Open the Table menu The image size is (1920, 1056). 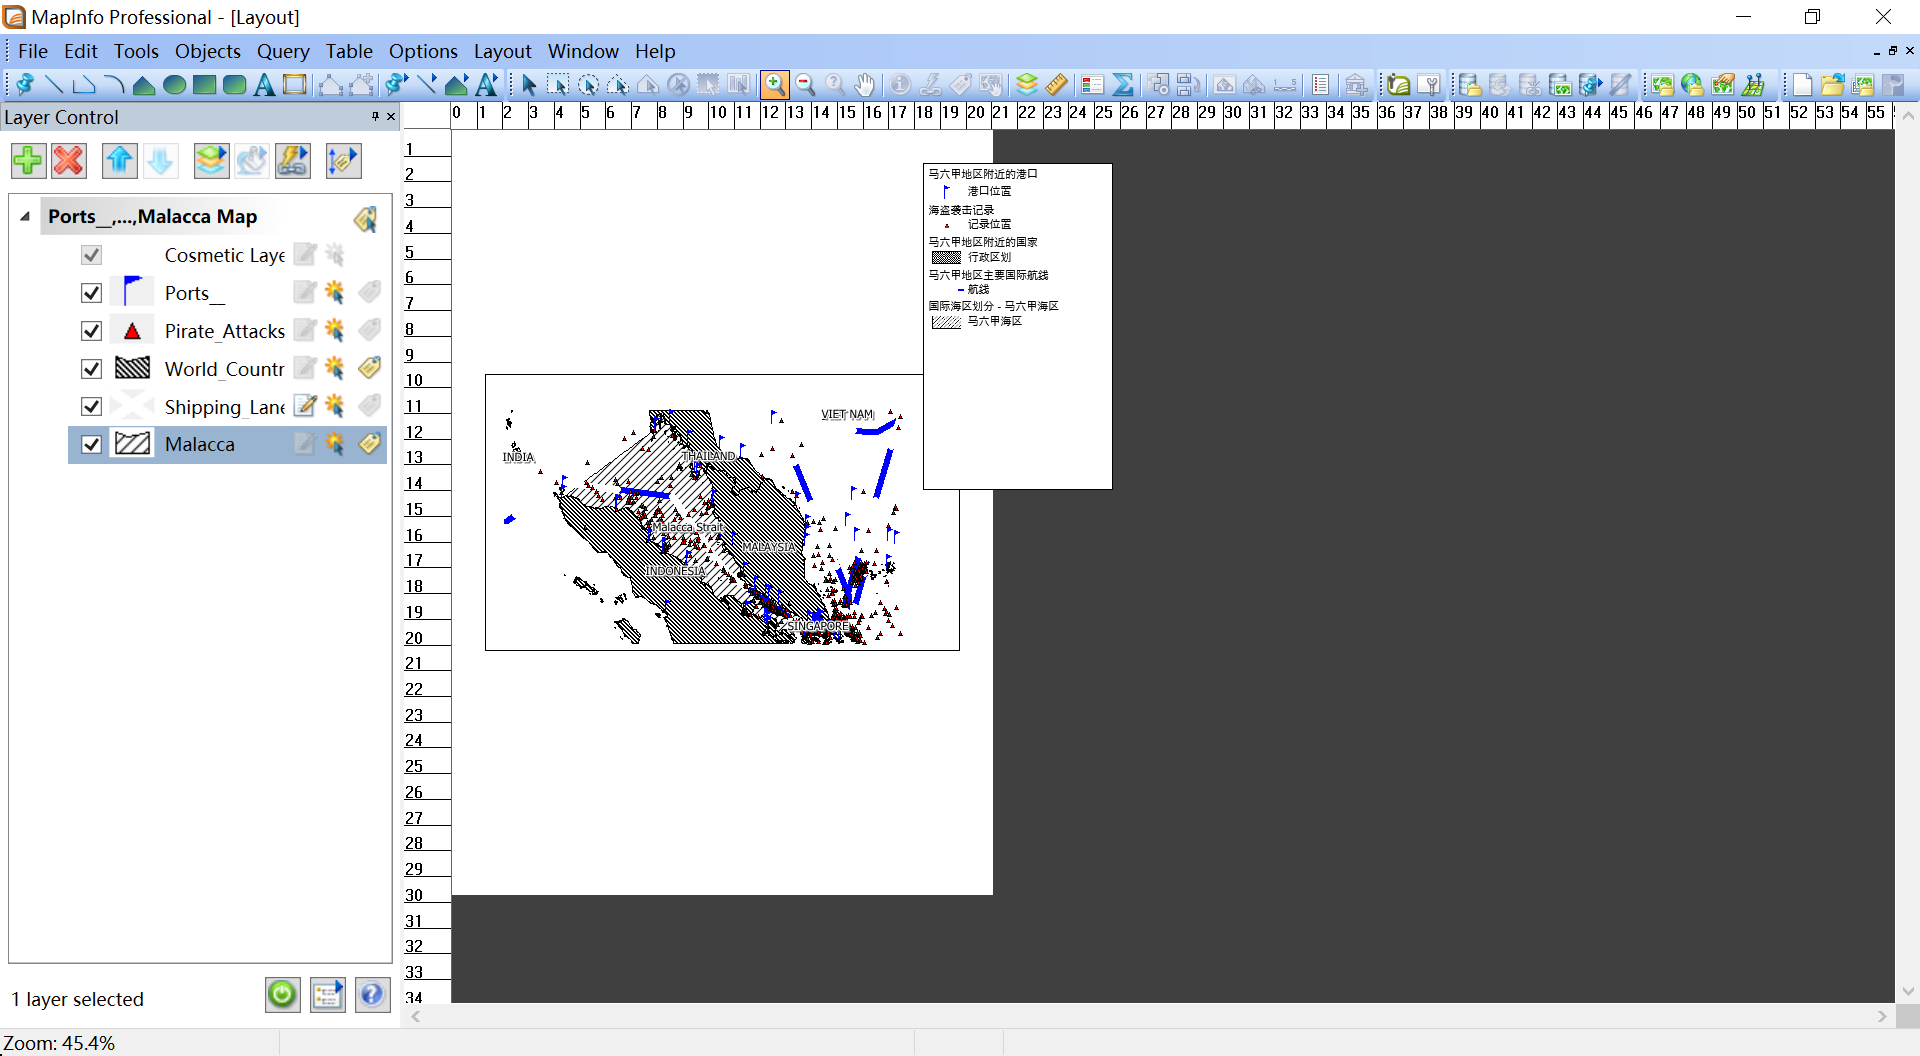click(349, 51)
